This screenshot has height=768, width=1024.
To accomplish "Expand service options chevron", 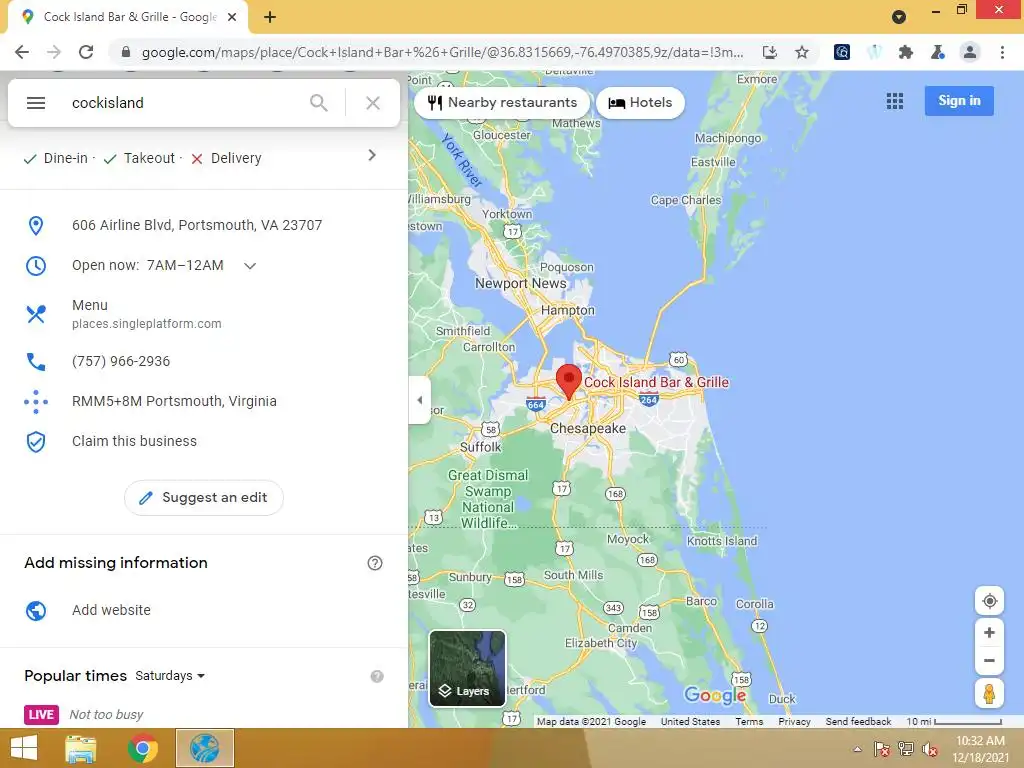I will point(372,155).
